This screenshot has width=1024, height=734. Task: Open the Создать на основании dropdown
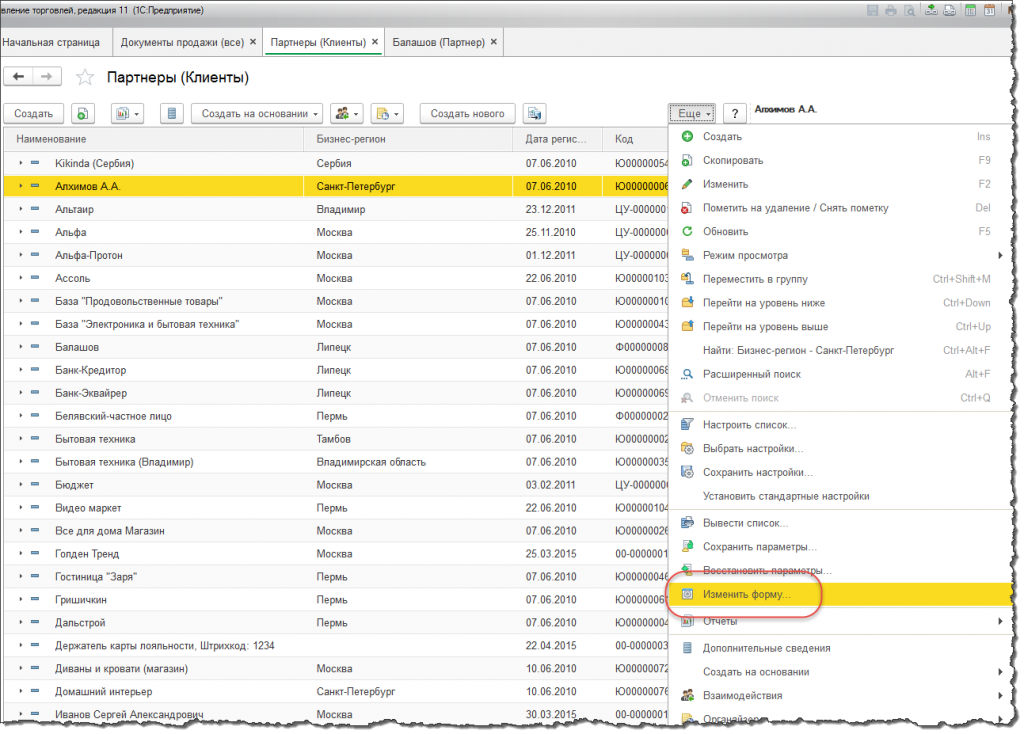pos(257,114)
